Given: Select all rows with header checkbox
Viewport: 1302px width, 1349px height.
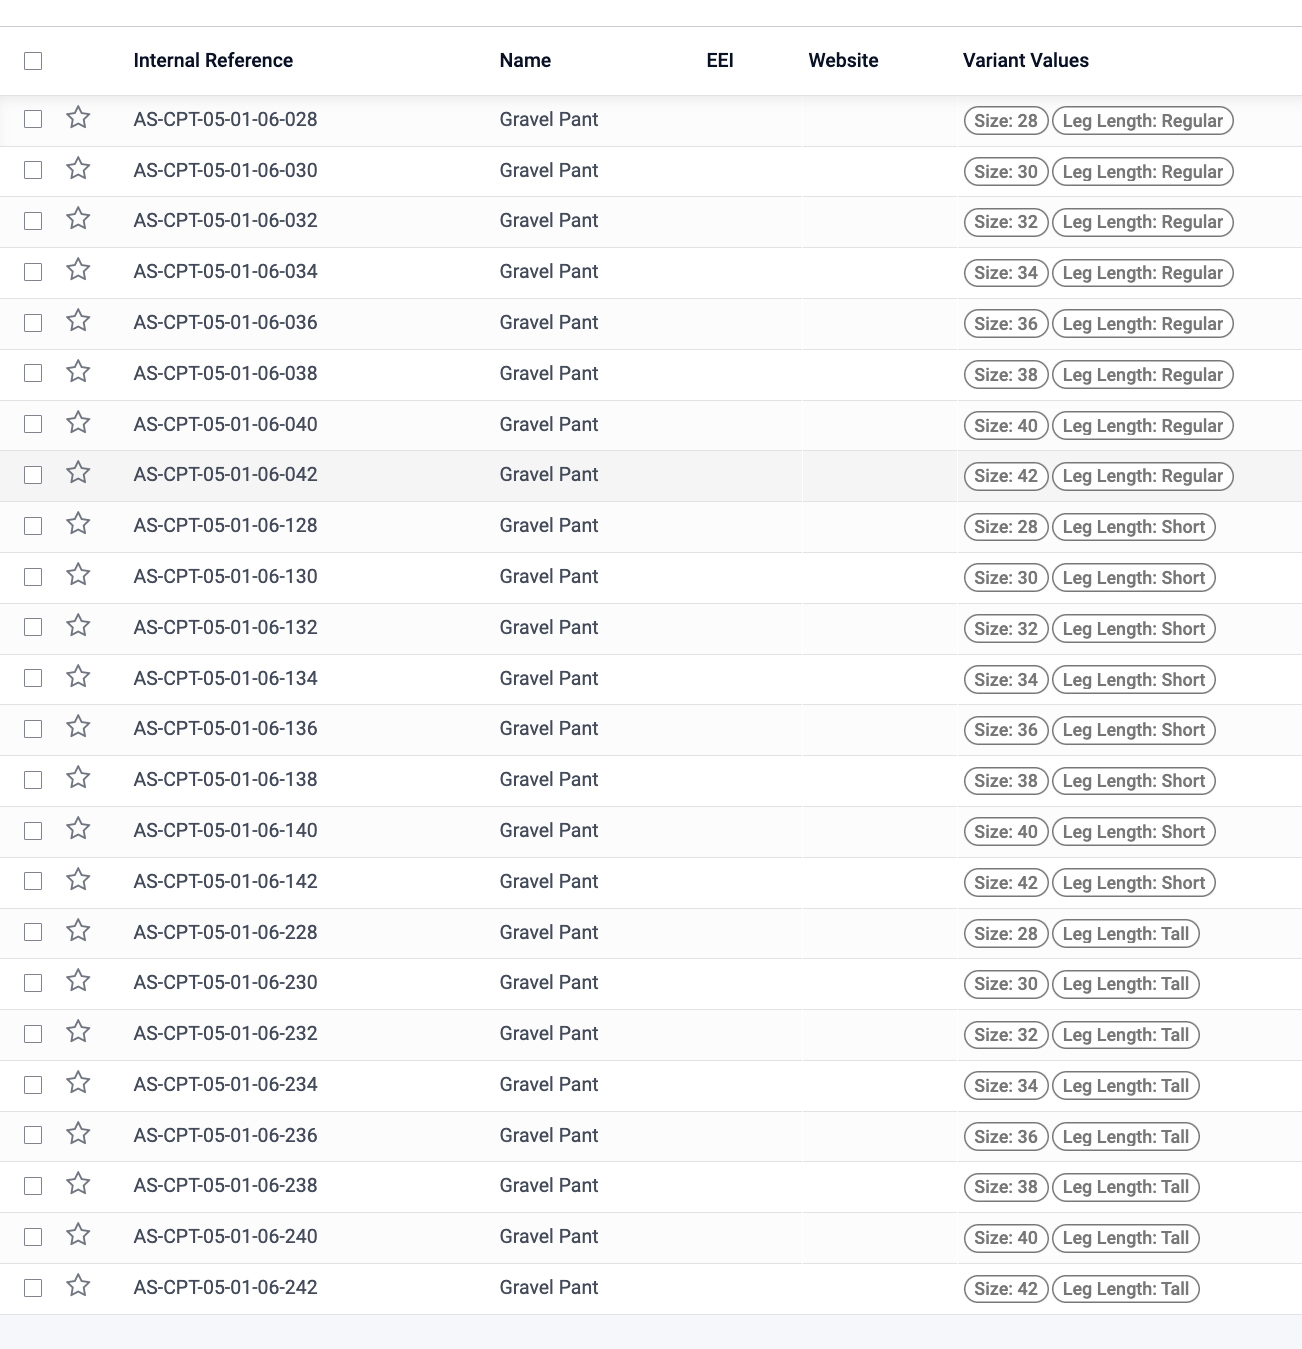Looking at the screenshot, I should coord(33,61).
